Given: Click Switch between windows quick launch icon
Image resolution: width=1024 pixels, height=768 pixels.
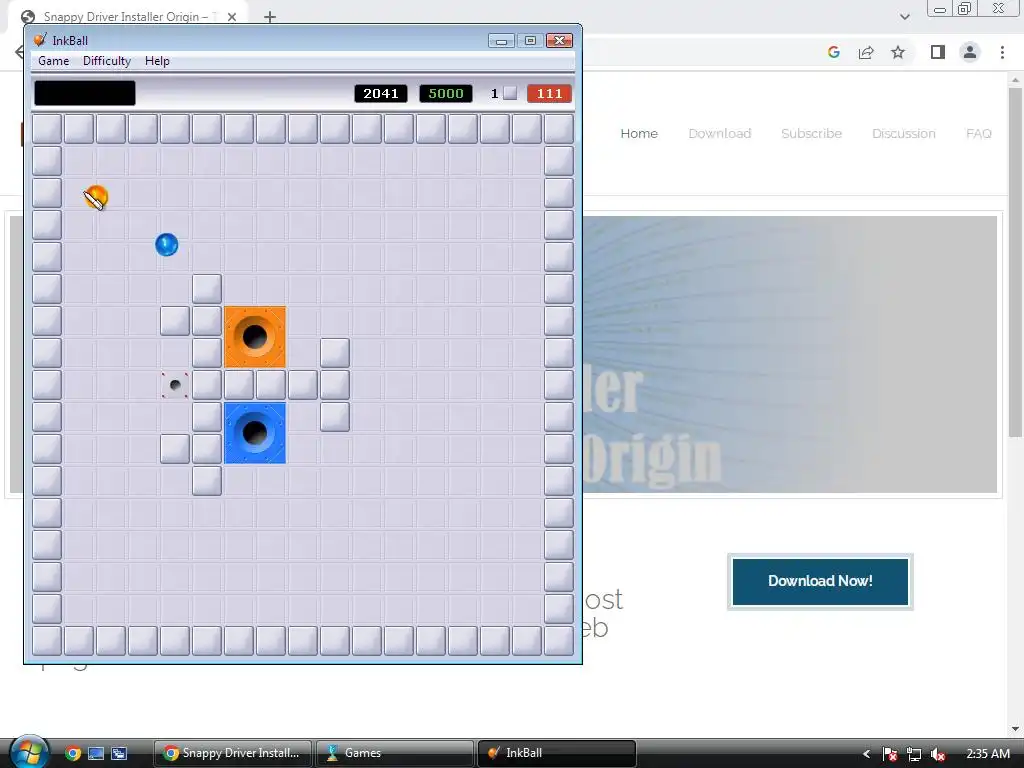Looking at the screenshot, I should (119, 753).
